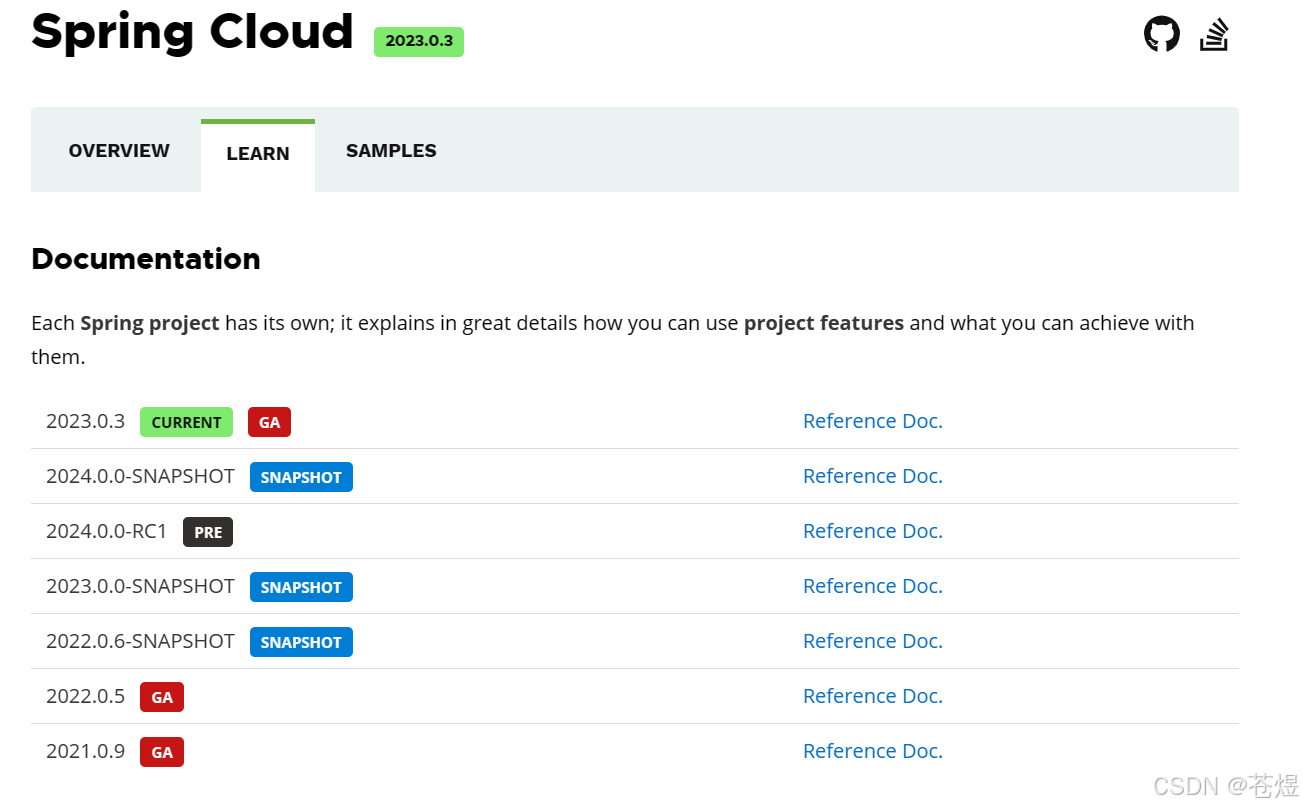Click the PRE badge beside 2024.0.0-RC1
Image resolution: width=1303 pixels, height=808 pixels.
(207, 532)
